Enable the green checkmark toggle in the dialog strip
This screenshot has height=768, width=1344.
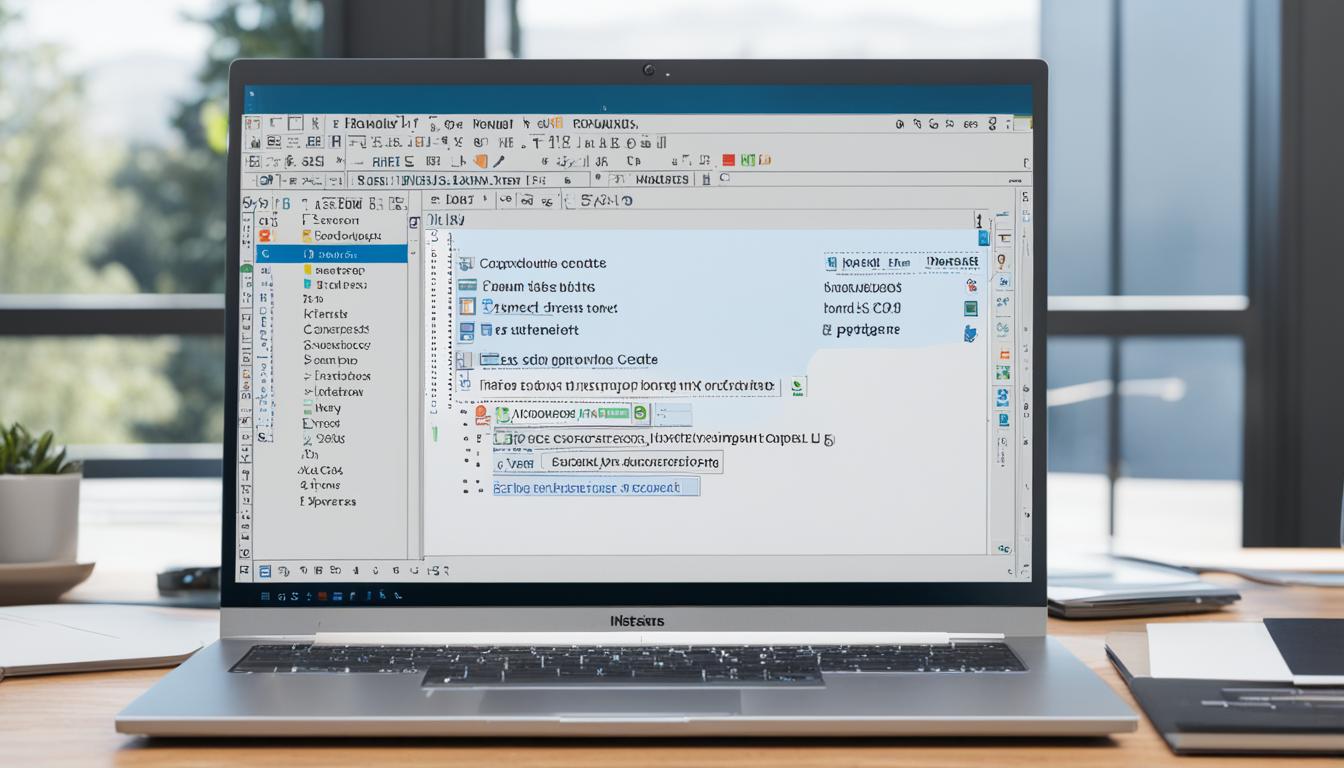(x=639, y=413)
